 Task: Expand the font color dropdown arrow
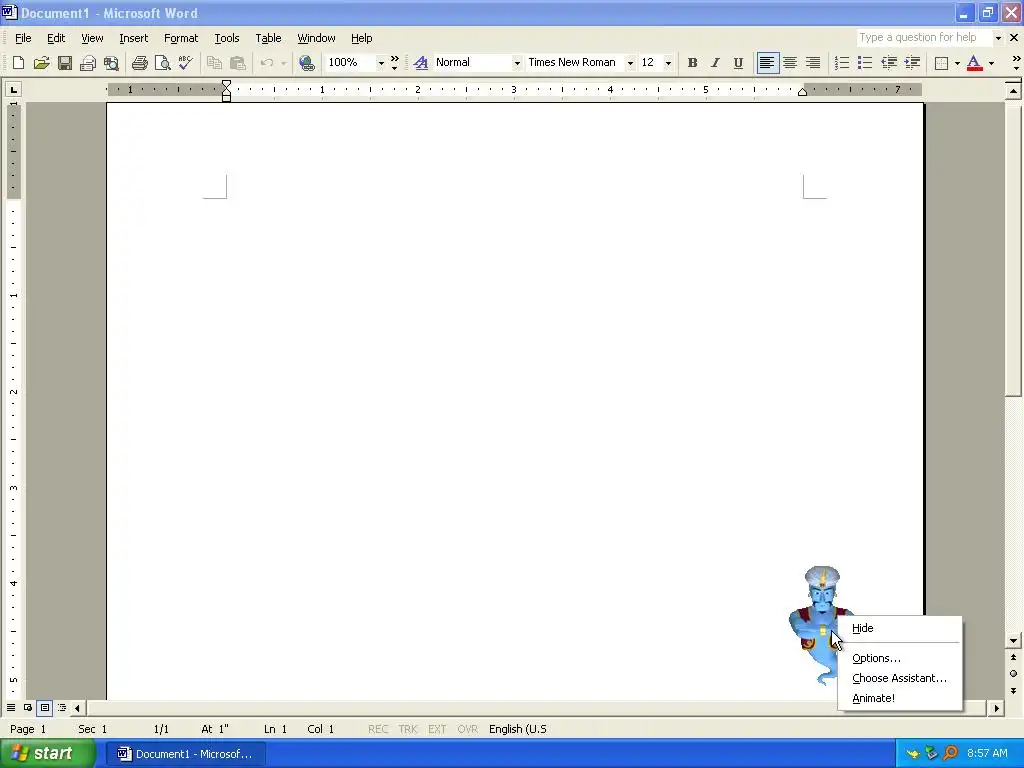pos(991,63)
